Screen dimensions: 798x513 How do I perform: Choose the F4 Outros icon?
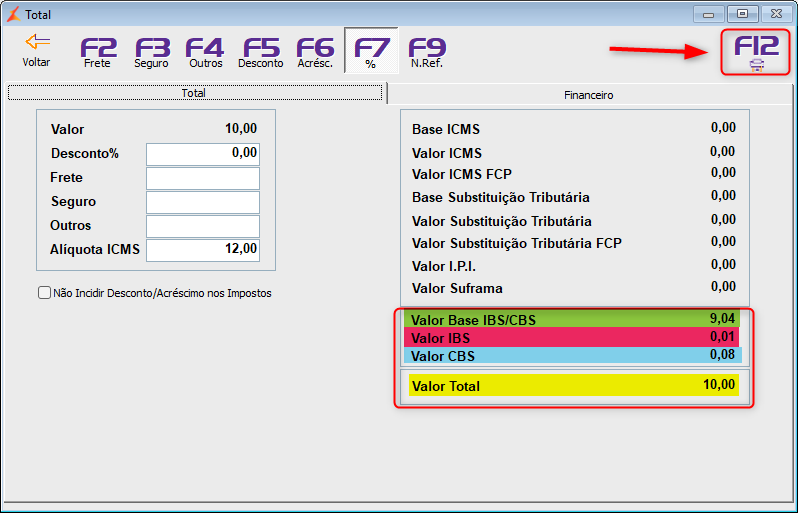[205, 53]
